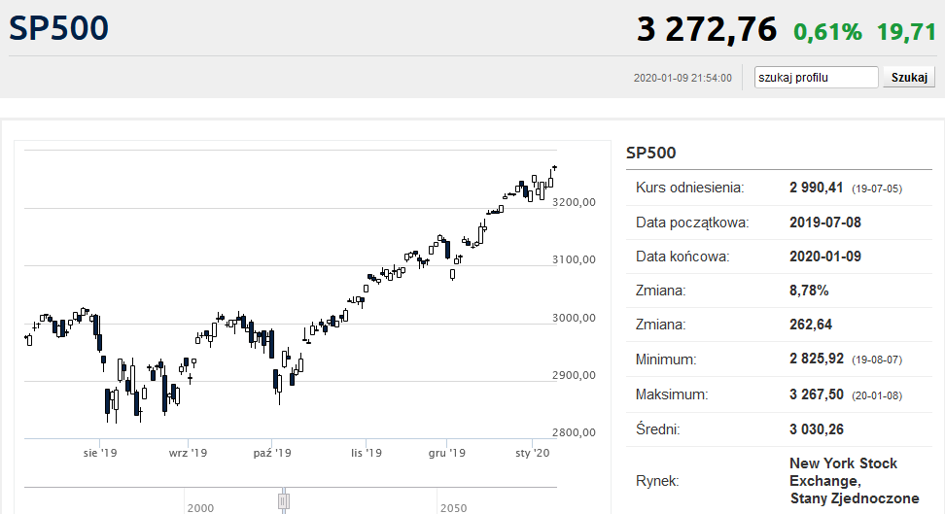Click the Maksimum value 3 267,50
Image resolution: width=945 pixels, height=514 pixels.
point(816,395)
